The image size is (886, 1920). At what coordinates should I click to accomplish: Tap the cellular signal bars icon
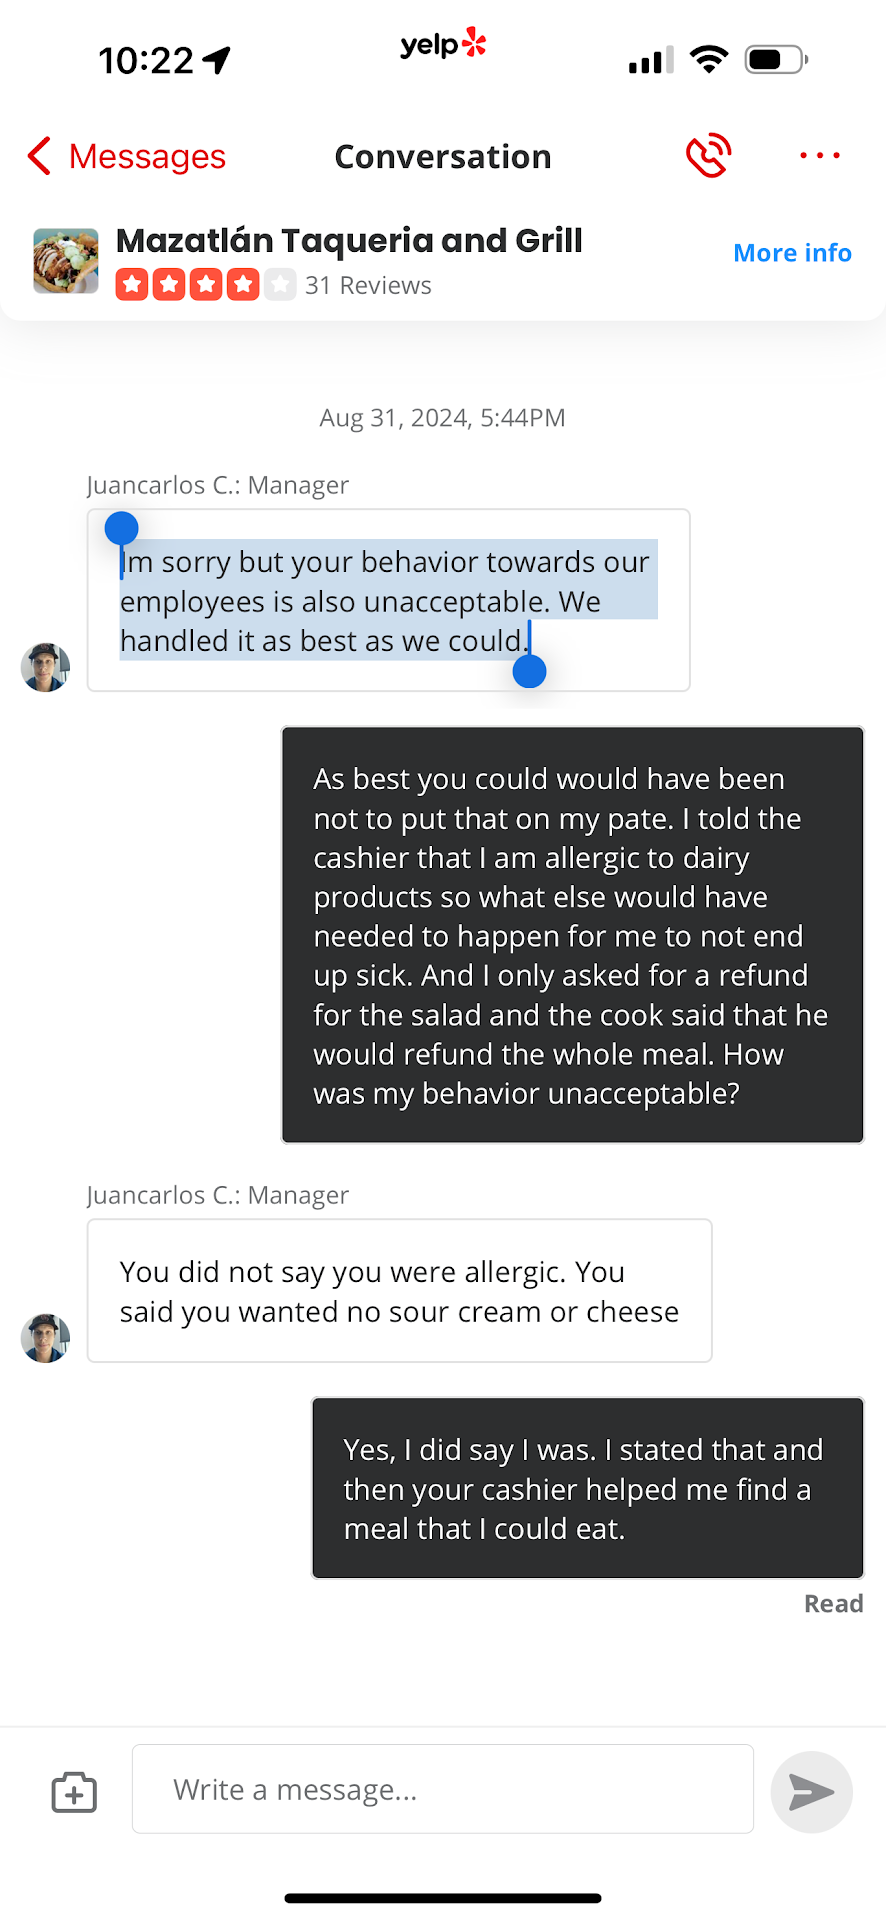[x=650, y=61]
